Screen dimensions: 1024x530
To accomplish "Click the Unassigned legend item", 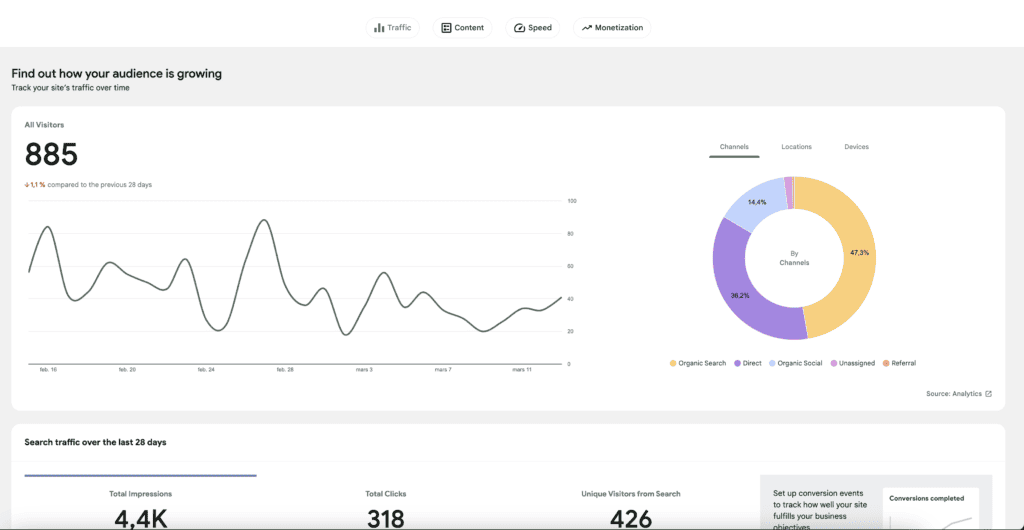I will click(x=852, y=363).
